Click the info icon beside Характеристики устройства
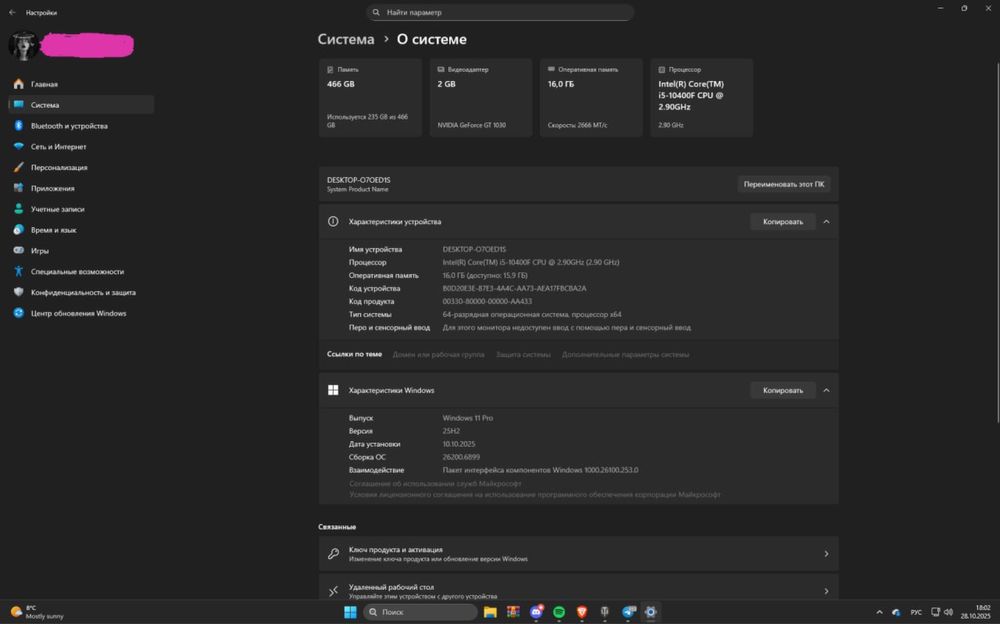This screenshot has width=1000, height=624. (333, 221)
